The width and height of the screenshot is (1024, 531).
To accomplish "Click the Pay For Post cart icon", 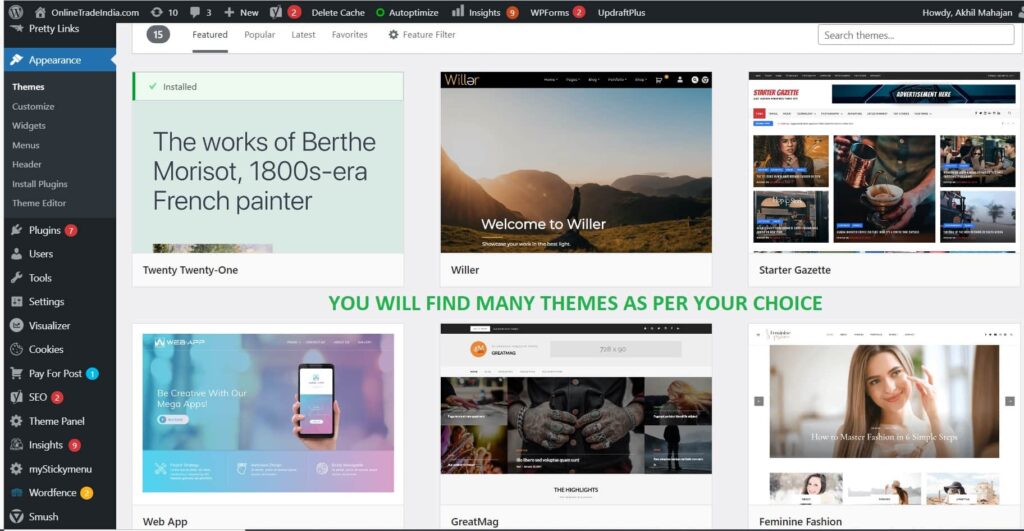I will coord(16,373).
